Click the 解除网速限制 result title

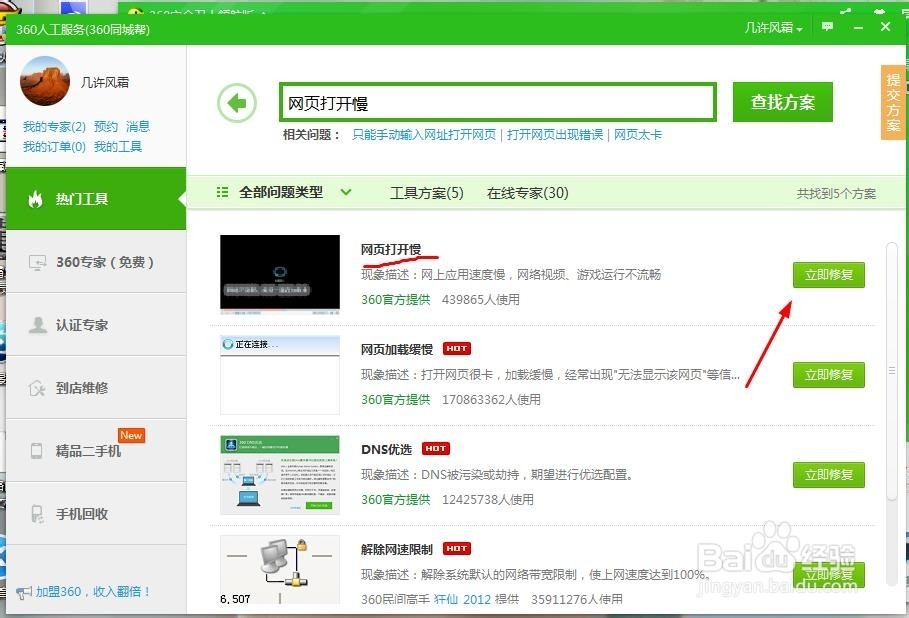click(x=397, y=549)
